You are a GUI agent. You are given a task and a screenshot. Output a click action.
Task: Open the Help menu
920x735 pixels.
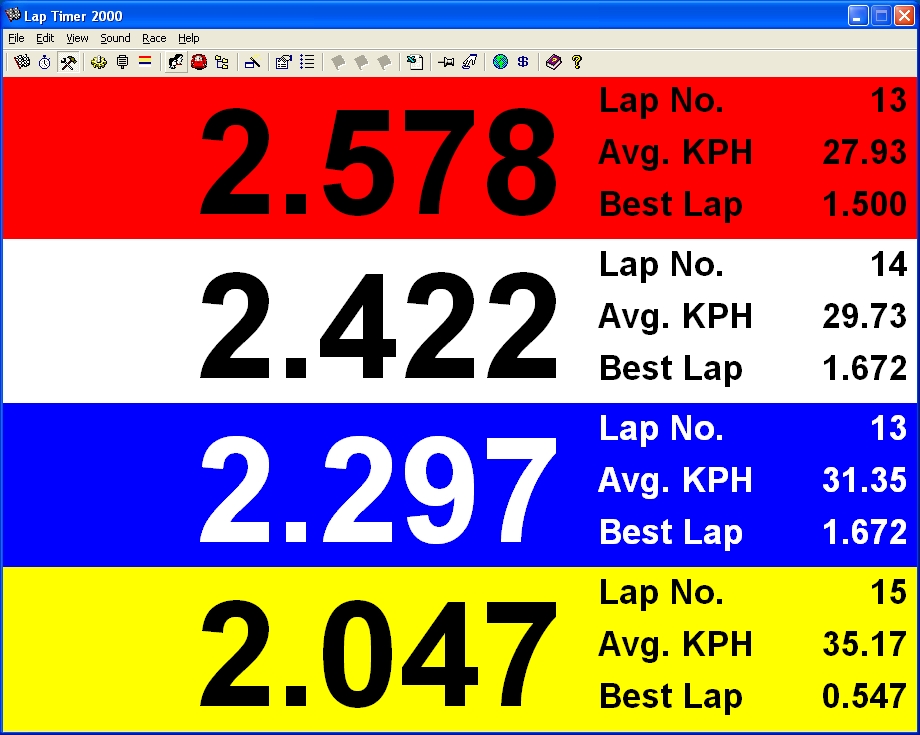click(188, 38)
